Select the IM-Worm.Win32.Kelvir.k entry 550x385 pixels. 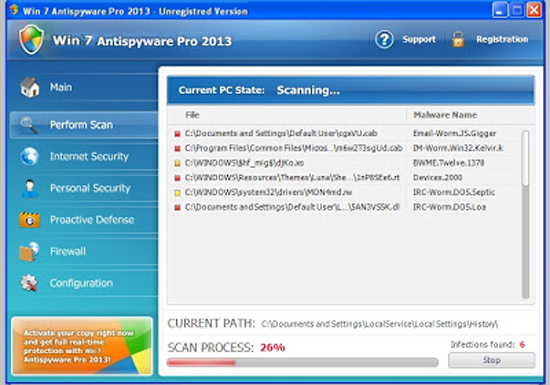pyautogui.click(x=458, y=148)
